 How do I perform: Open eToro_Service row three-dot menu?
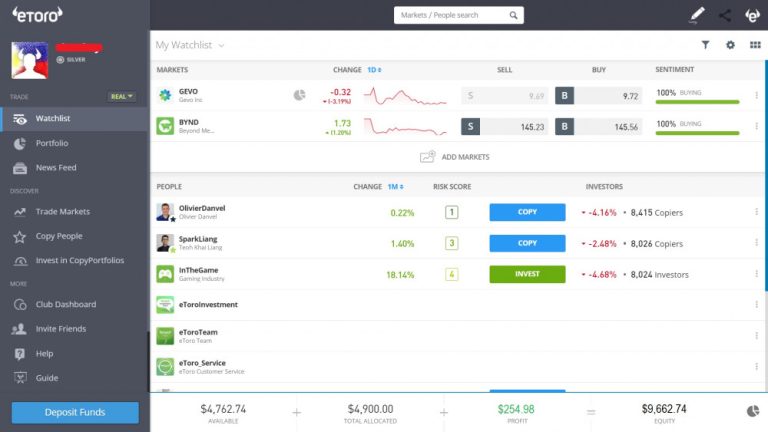pyautogui.click(x=756, y=366)
